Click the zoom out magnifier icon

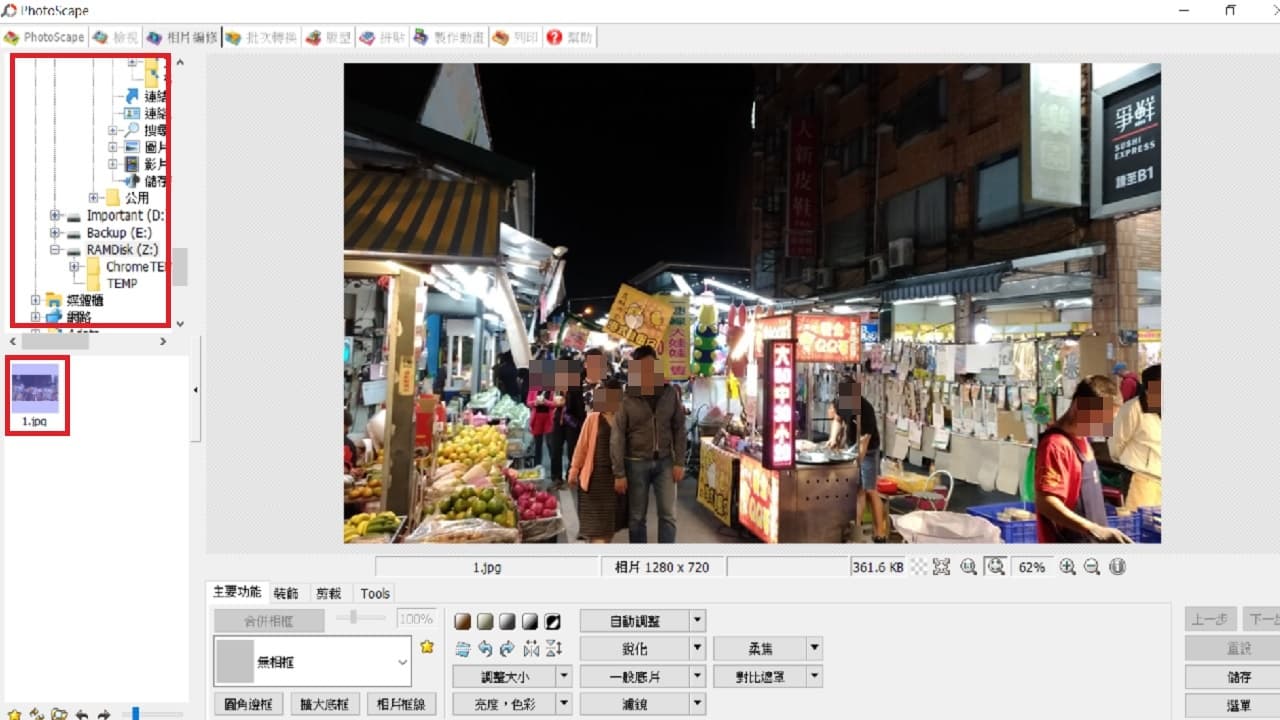pyautogui.click(x=1092, y=567)
